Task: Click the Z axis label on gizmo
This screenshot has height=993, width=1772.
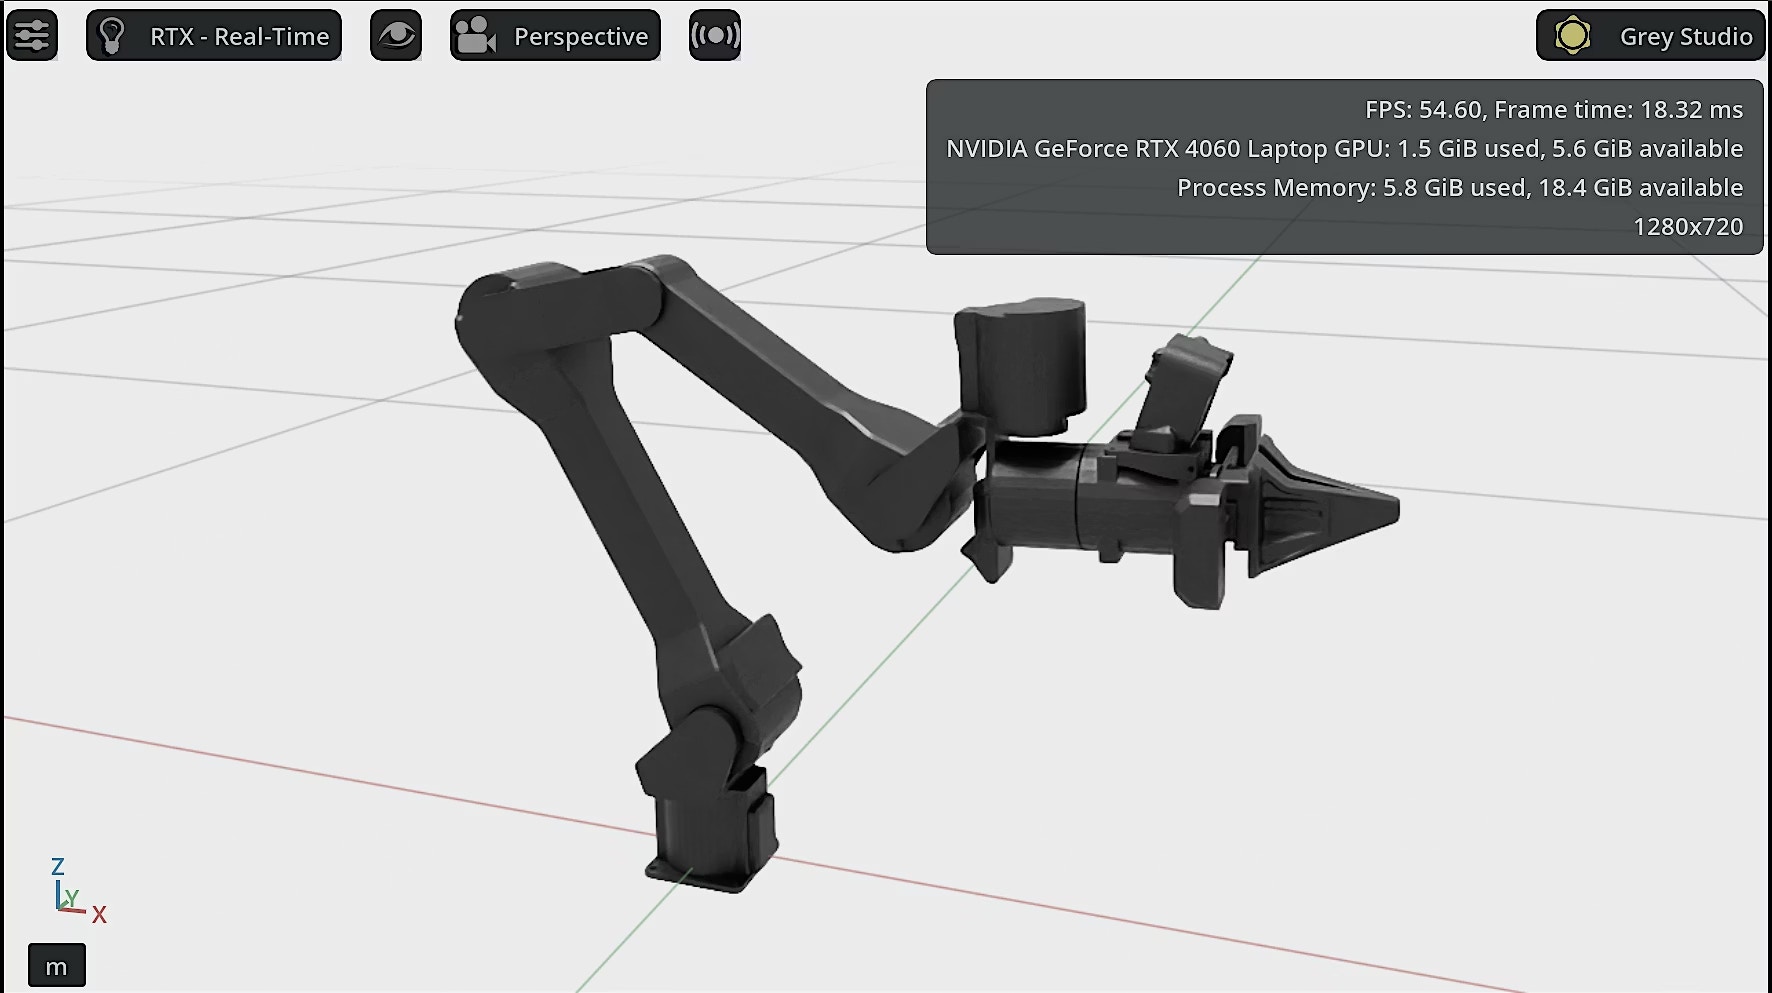Action: (x=58, y=866)
